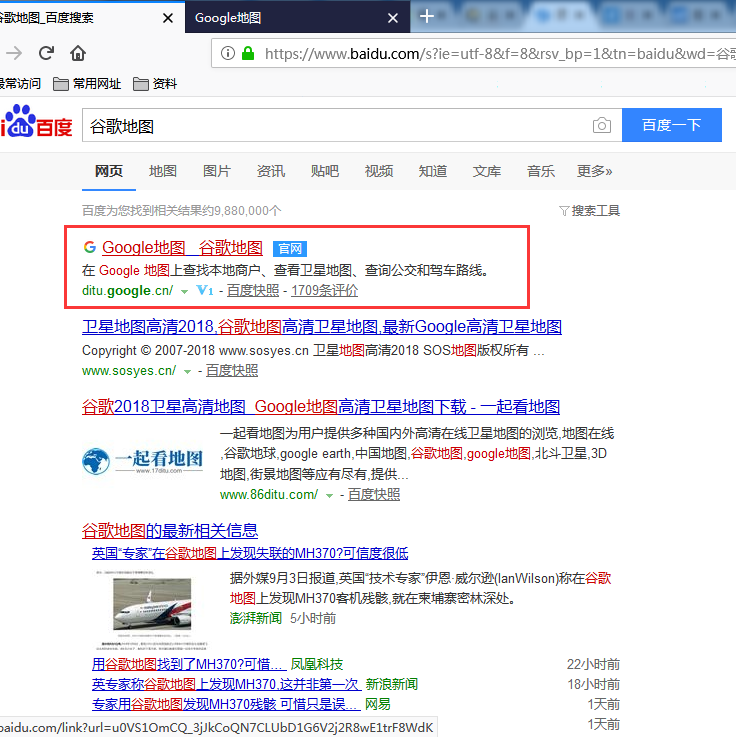The image size is (736, 737).
Task: Go to the browser home page icon
Action: pos(77,53)
